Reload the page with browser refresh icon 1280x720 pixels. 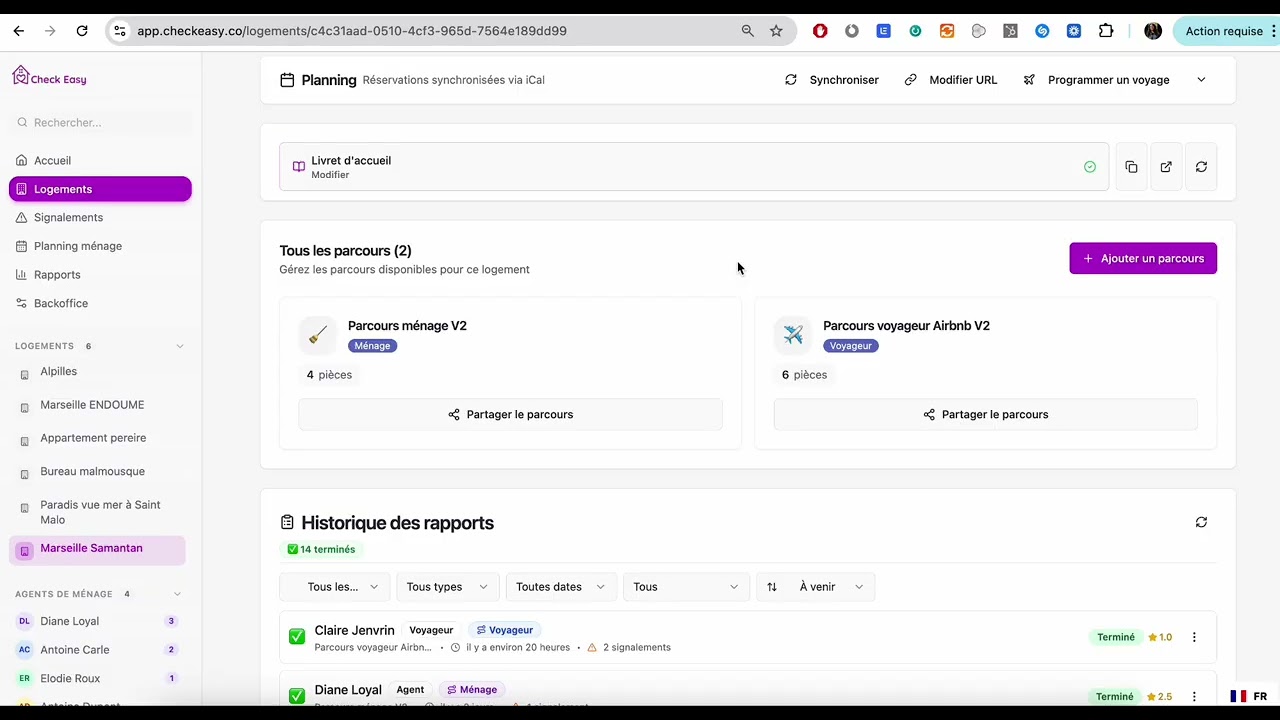click(x=82, y=31)
